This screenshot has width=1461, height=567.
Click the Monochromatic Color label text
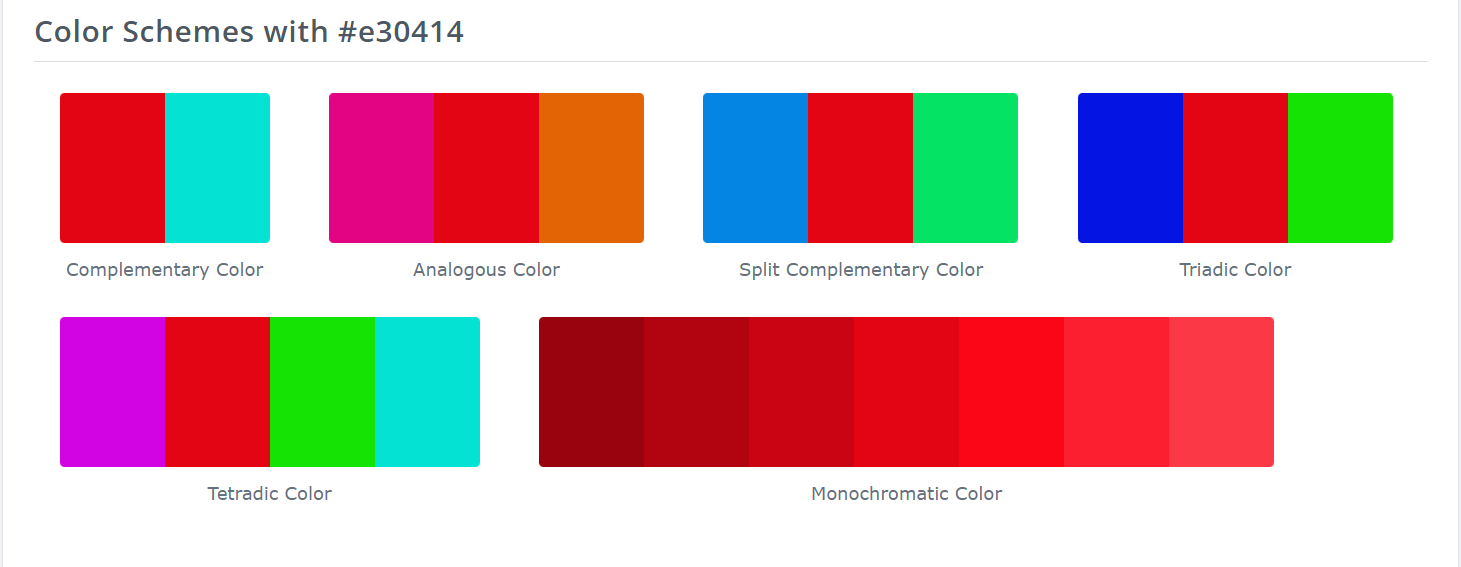click(x=906, y=494)
